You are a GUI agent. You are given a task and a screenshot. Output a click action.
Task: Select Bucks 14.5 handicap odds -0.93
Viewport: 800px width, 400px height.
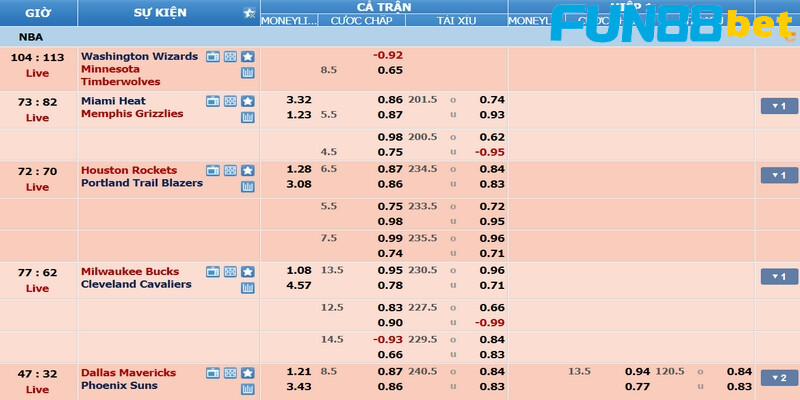[x=388, y=339]
